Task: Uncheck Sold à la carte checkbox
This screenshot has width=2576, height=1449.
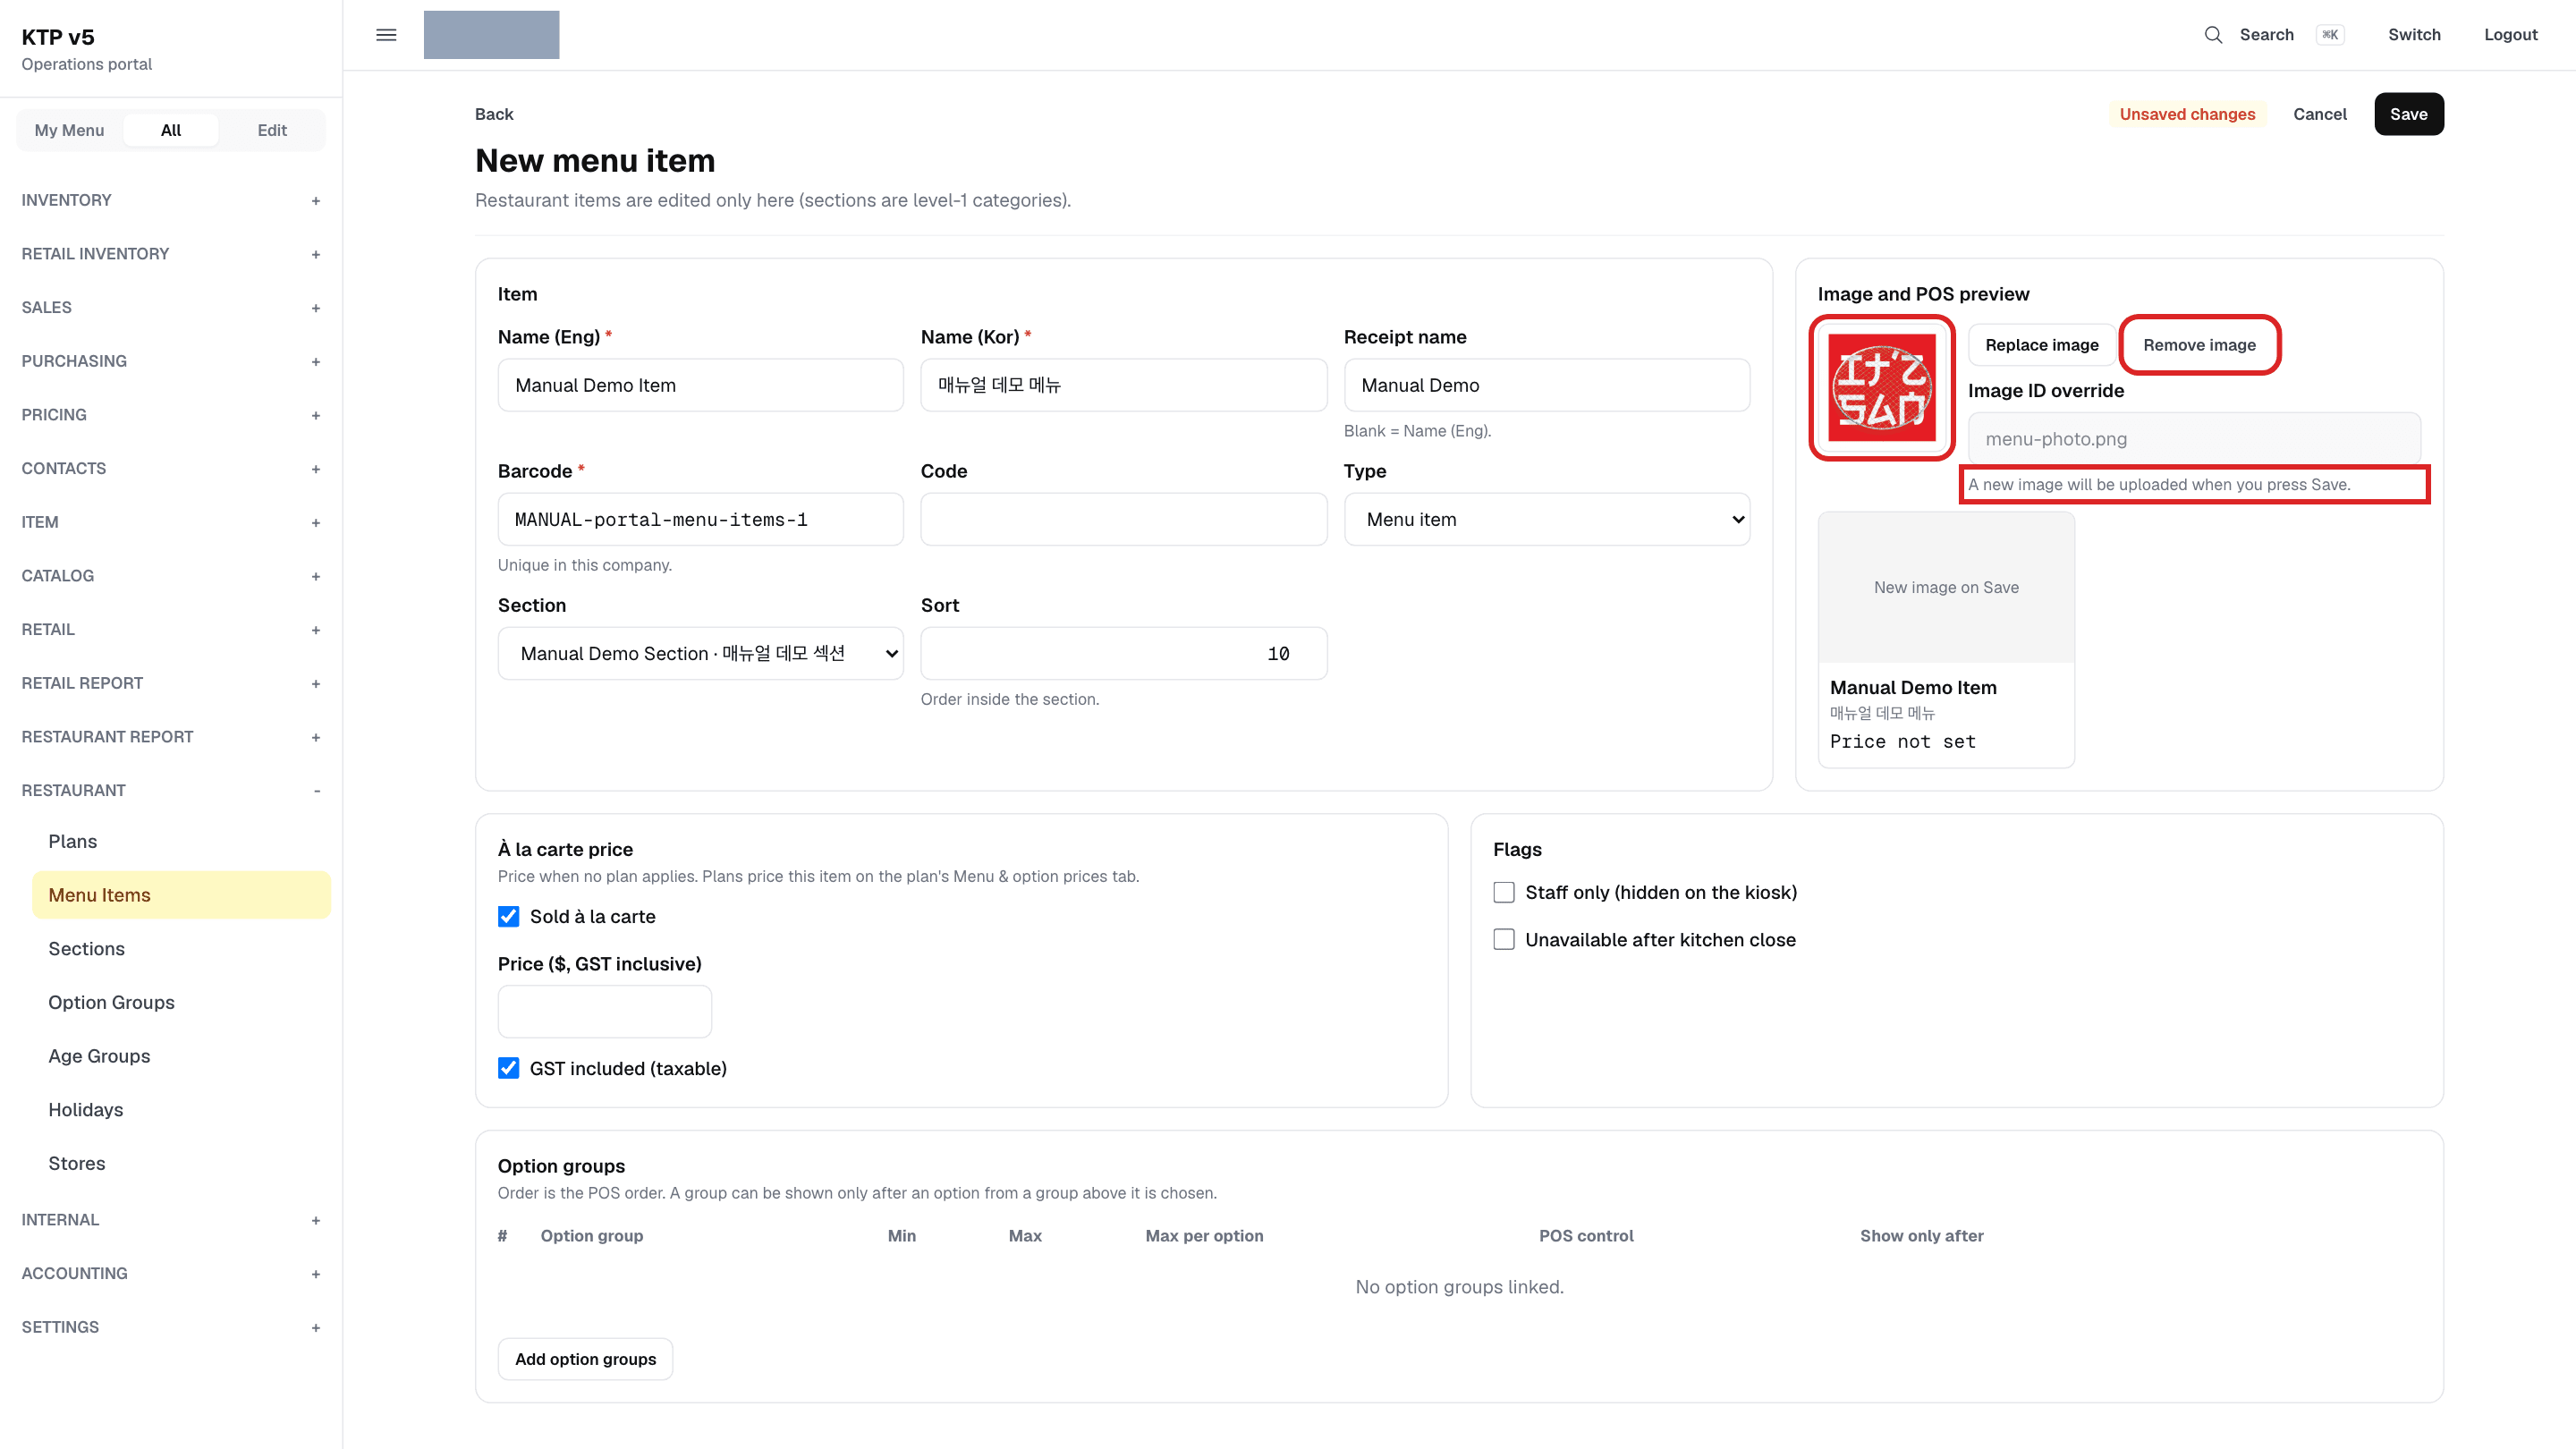Action: point(508,916)
